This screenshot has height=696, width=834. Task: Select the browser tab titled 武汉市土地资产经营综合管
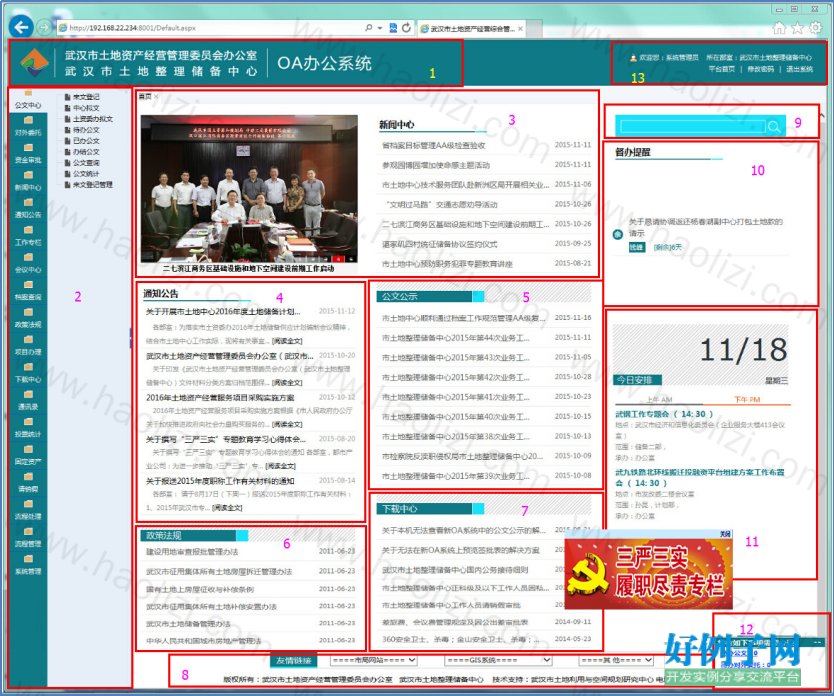point(472,29)
